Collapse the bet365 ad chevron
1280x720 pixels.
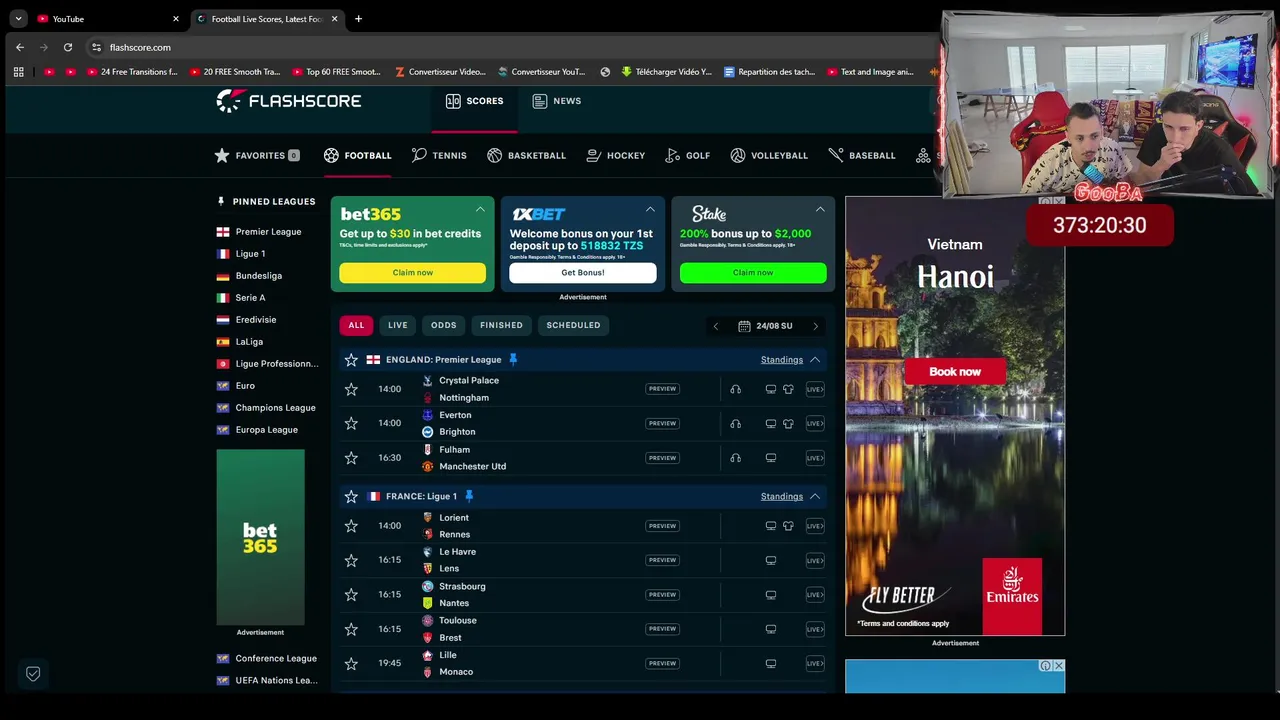pos(480,210)
